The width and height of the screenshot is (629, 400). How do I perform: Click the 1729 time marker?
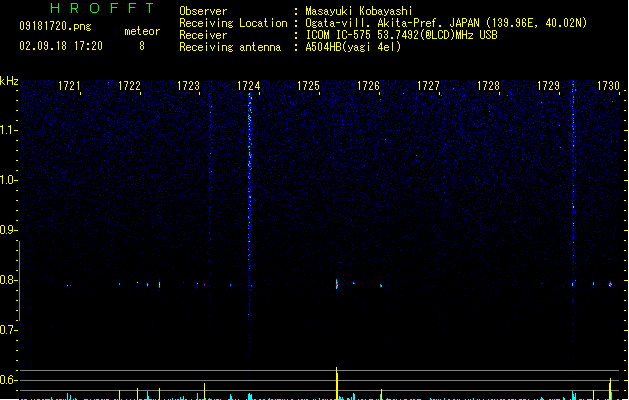point(548,86)
